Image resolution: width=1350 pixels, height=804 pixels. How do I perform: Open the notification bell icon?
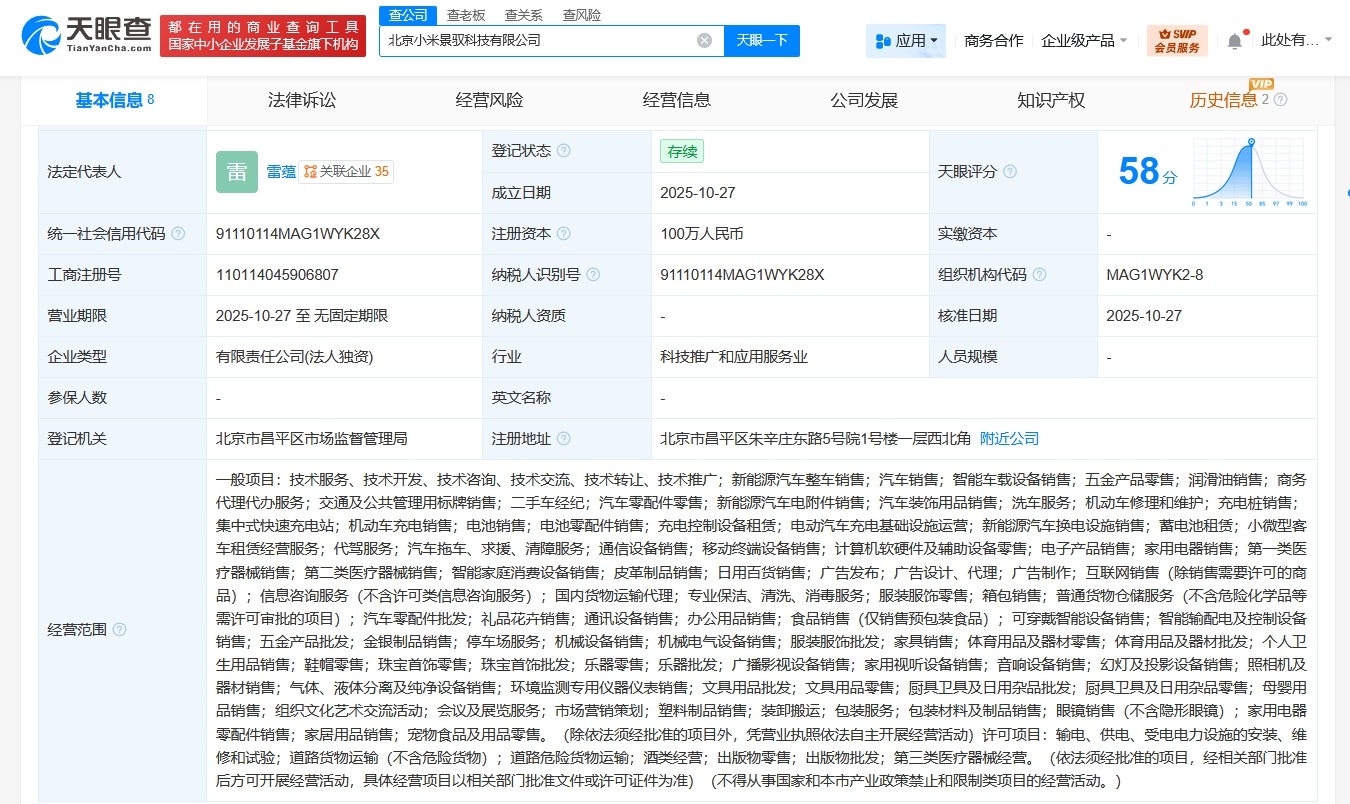tap(1235, 40)
